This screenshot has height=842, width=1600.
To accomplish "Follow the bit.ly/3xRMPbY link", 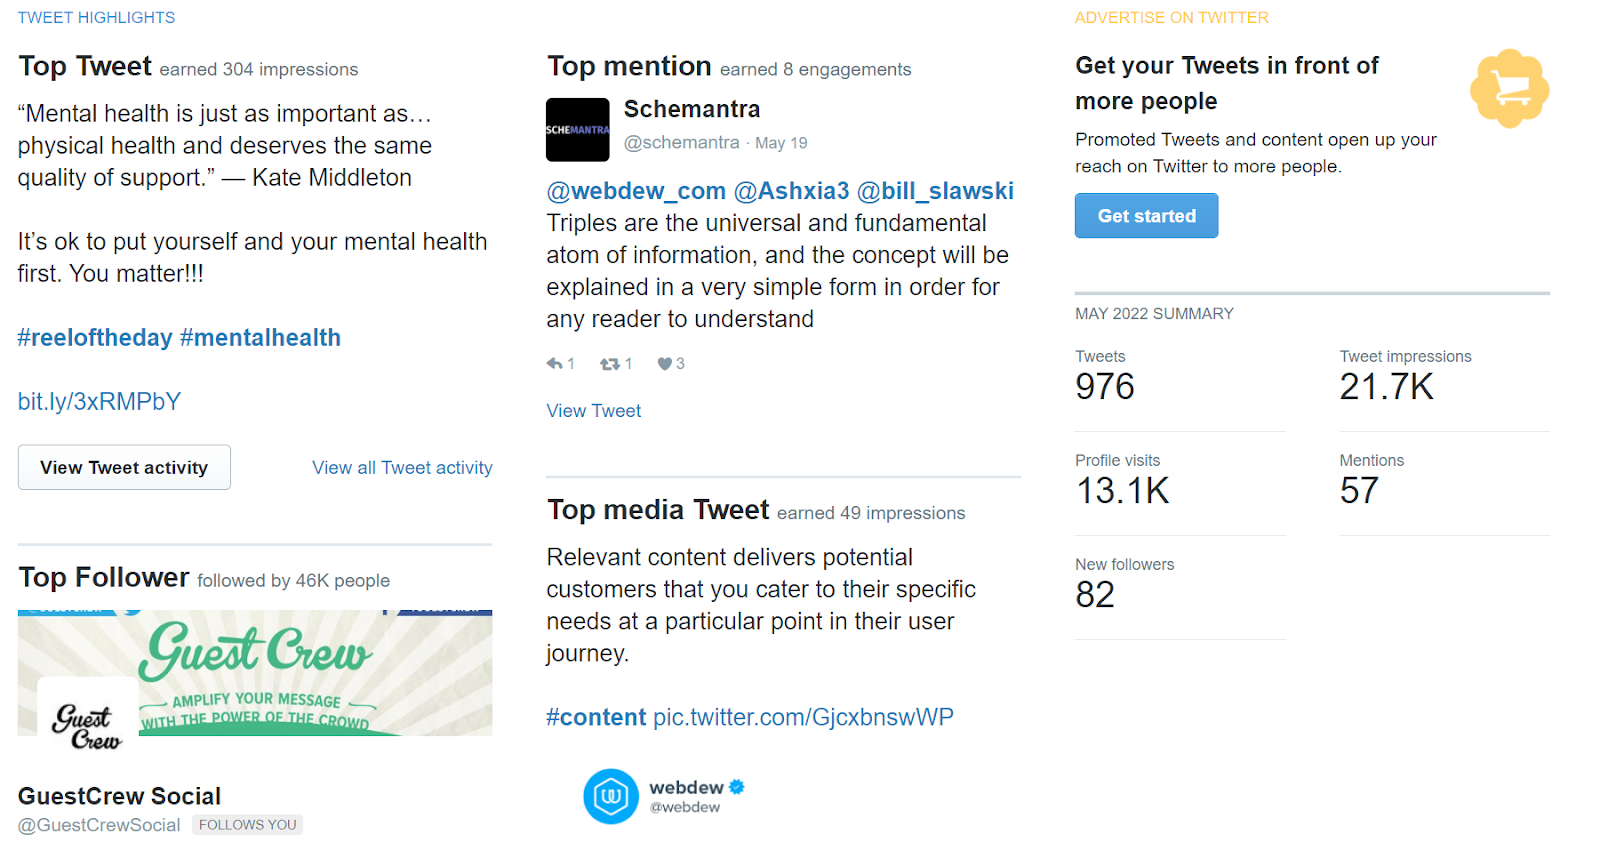I will [x=98, y=400].
